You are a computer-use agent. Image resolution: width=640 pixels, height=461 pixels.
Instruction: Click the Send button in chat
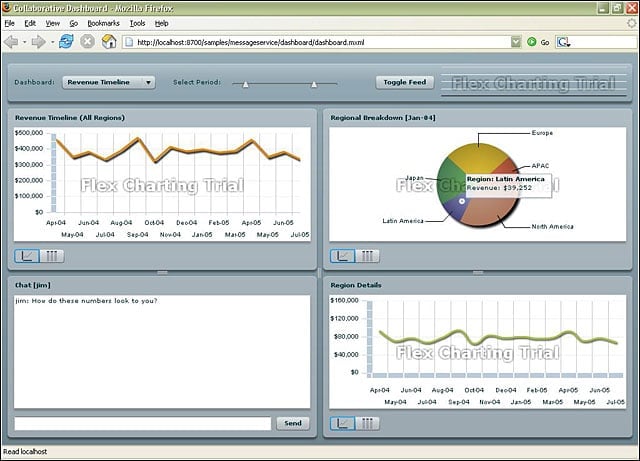point(293,423)
